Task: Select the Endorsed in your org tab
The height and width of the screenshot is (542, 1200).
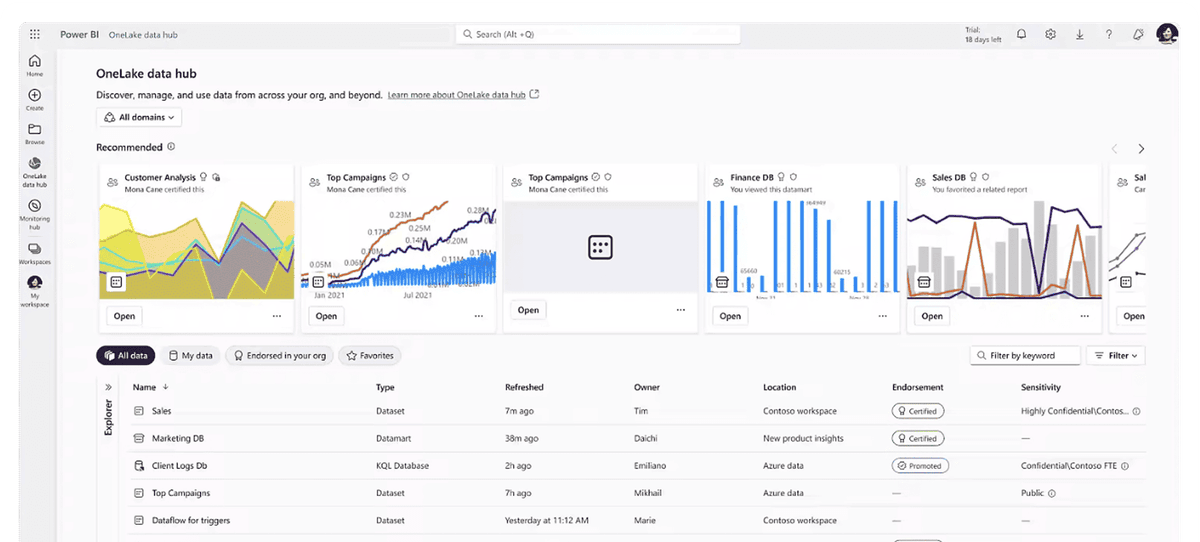Action: tap(279, 355)
